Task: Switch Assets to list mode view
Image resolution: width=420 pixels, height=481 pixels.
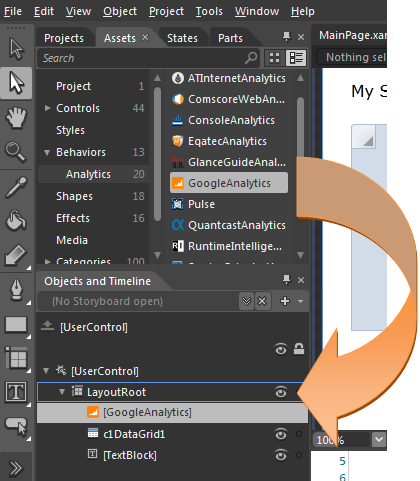Action: pyautogui.click(x=296, y=58)
